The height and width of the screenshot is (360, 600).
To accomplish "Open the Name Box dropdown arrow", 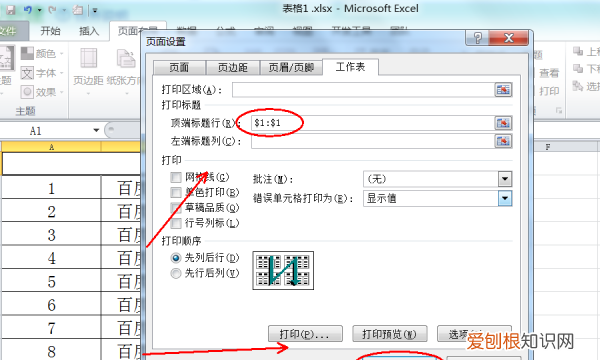I will pos(96,130).
